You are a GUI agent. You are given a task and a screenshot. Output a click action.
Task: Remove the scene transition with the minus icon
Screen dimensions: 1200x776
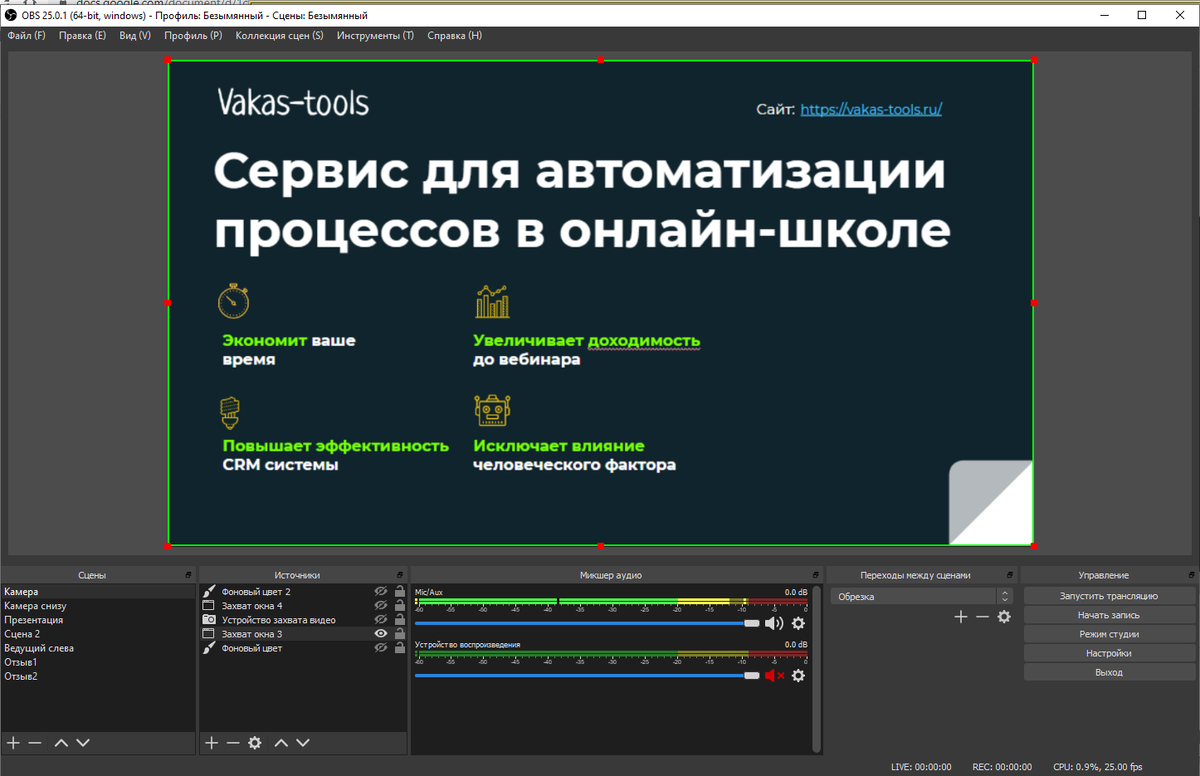982,617
